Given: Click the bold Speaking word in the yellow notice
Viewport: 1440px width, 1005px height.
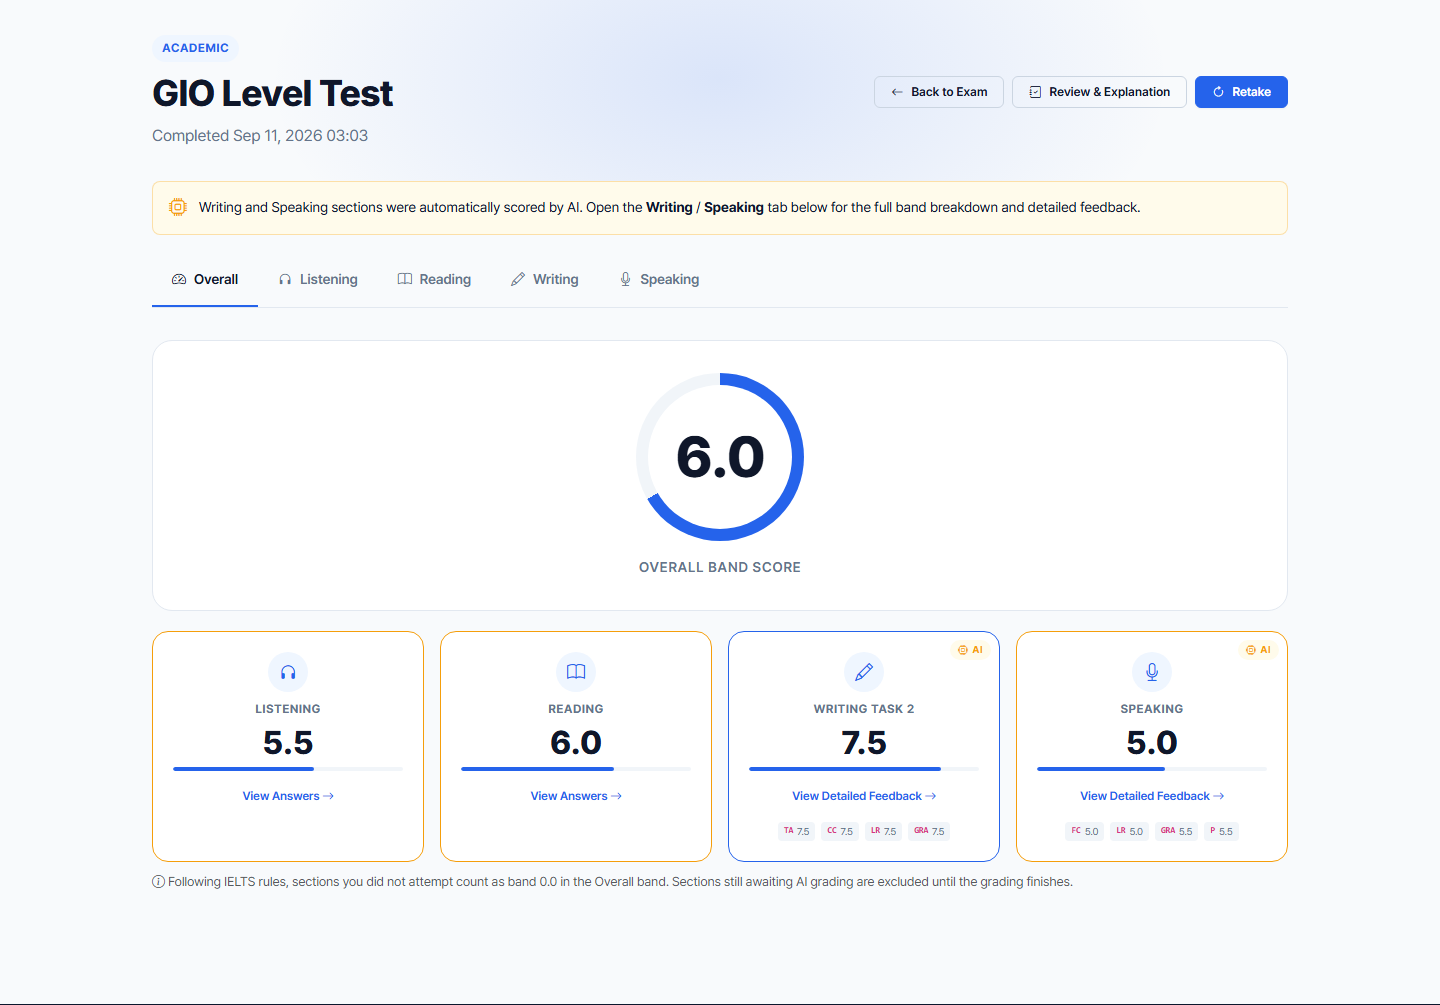Looking at the screenshot, I should click(734, 207).
